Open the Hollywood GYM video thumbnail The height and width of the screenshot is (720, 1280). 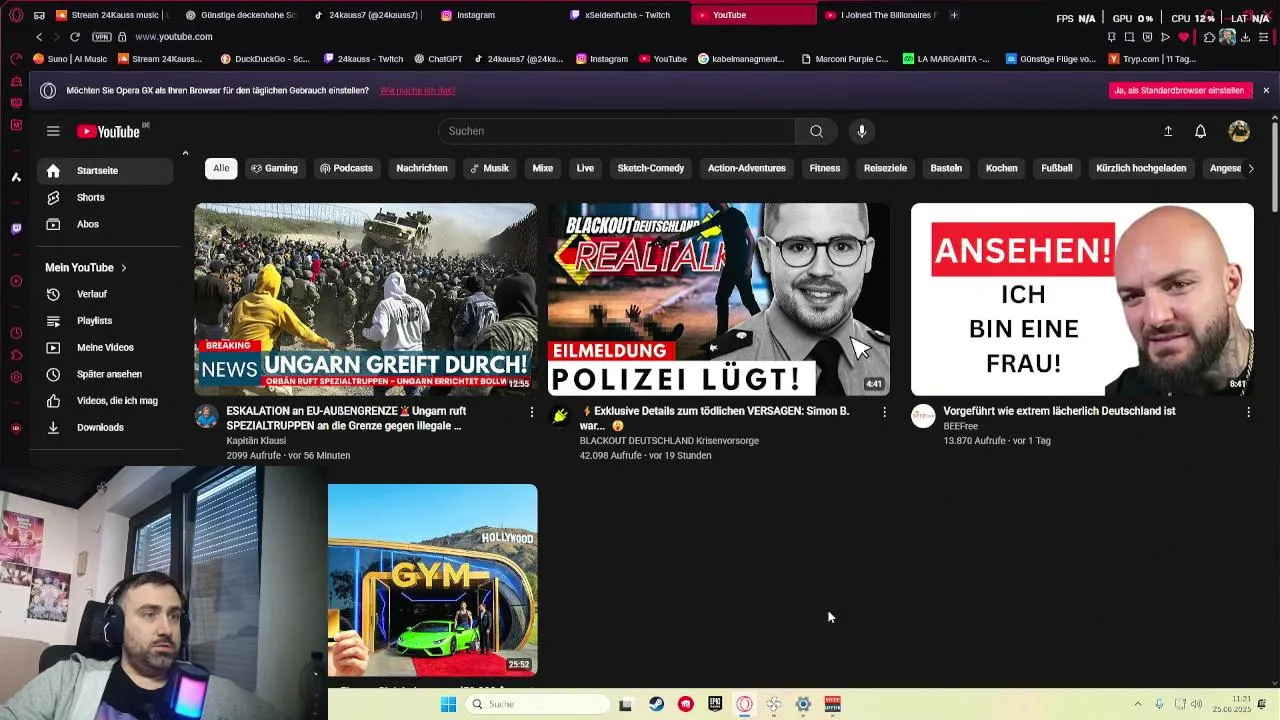[433, 580]
